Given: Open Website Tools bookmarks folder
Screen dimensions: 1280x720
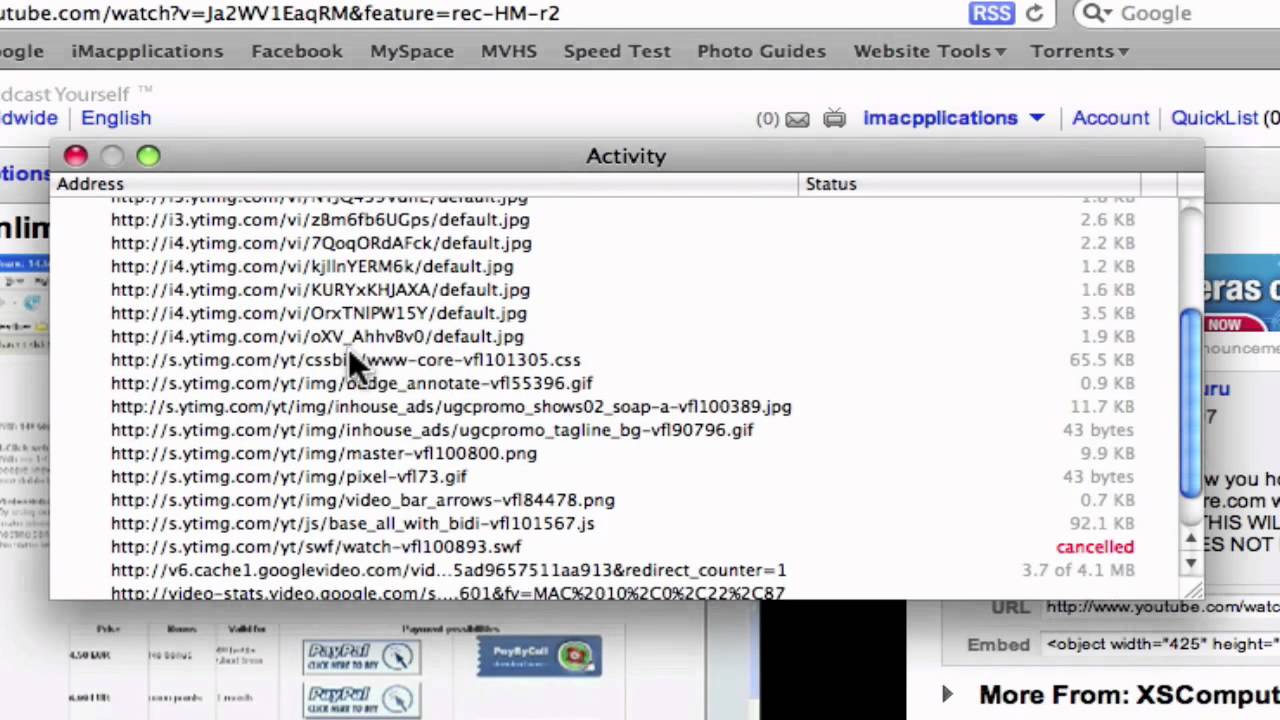Looking at the screenshot, I should click(929, 51).
